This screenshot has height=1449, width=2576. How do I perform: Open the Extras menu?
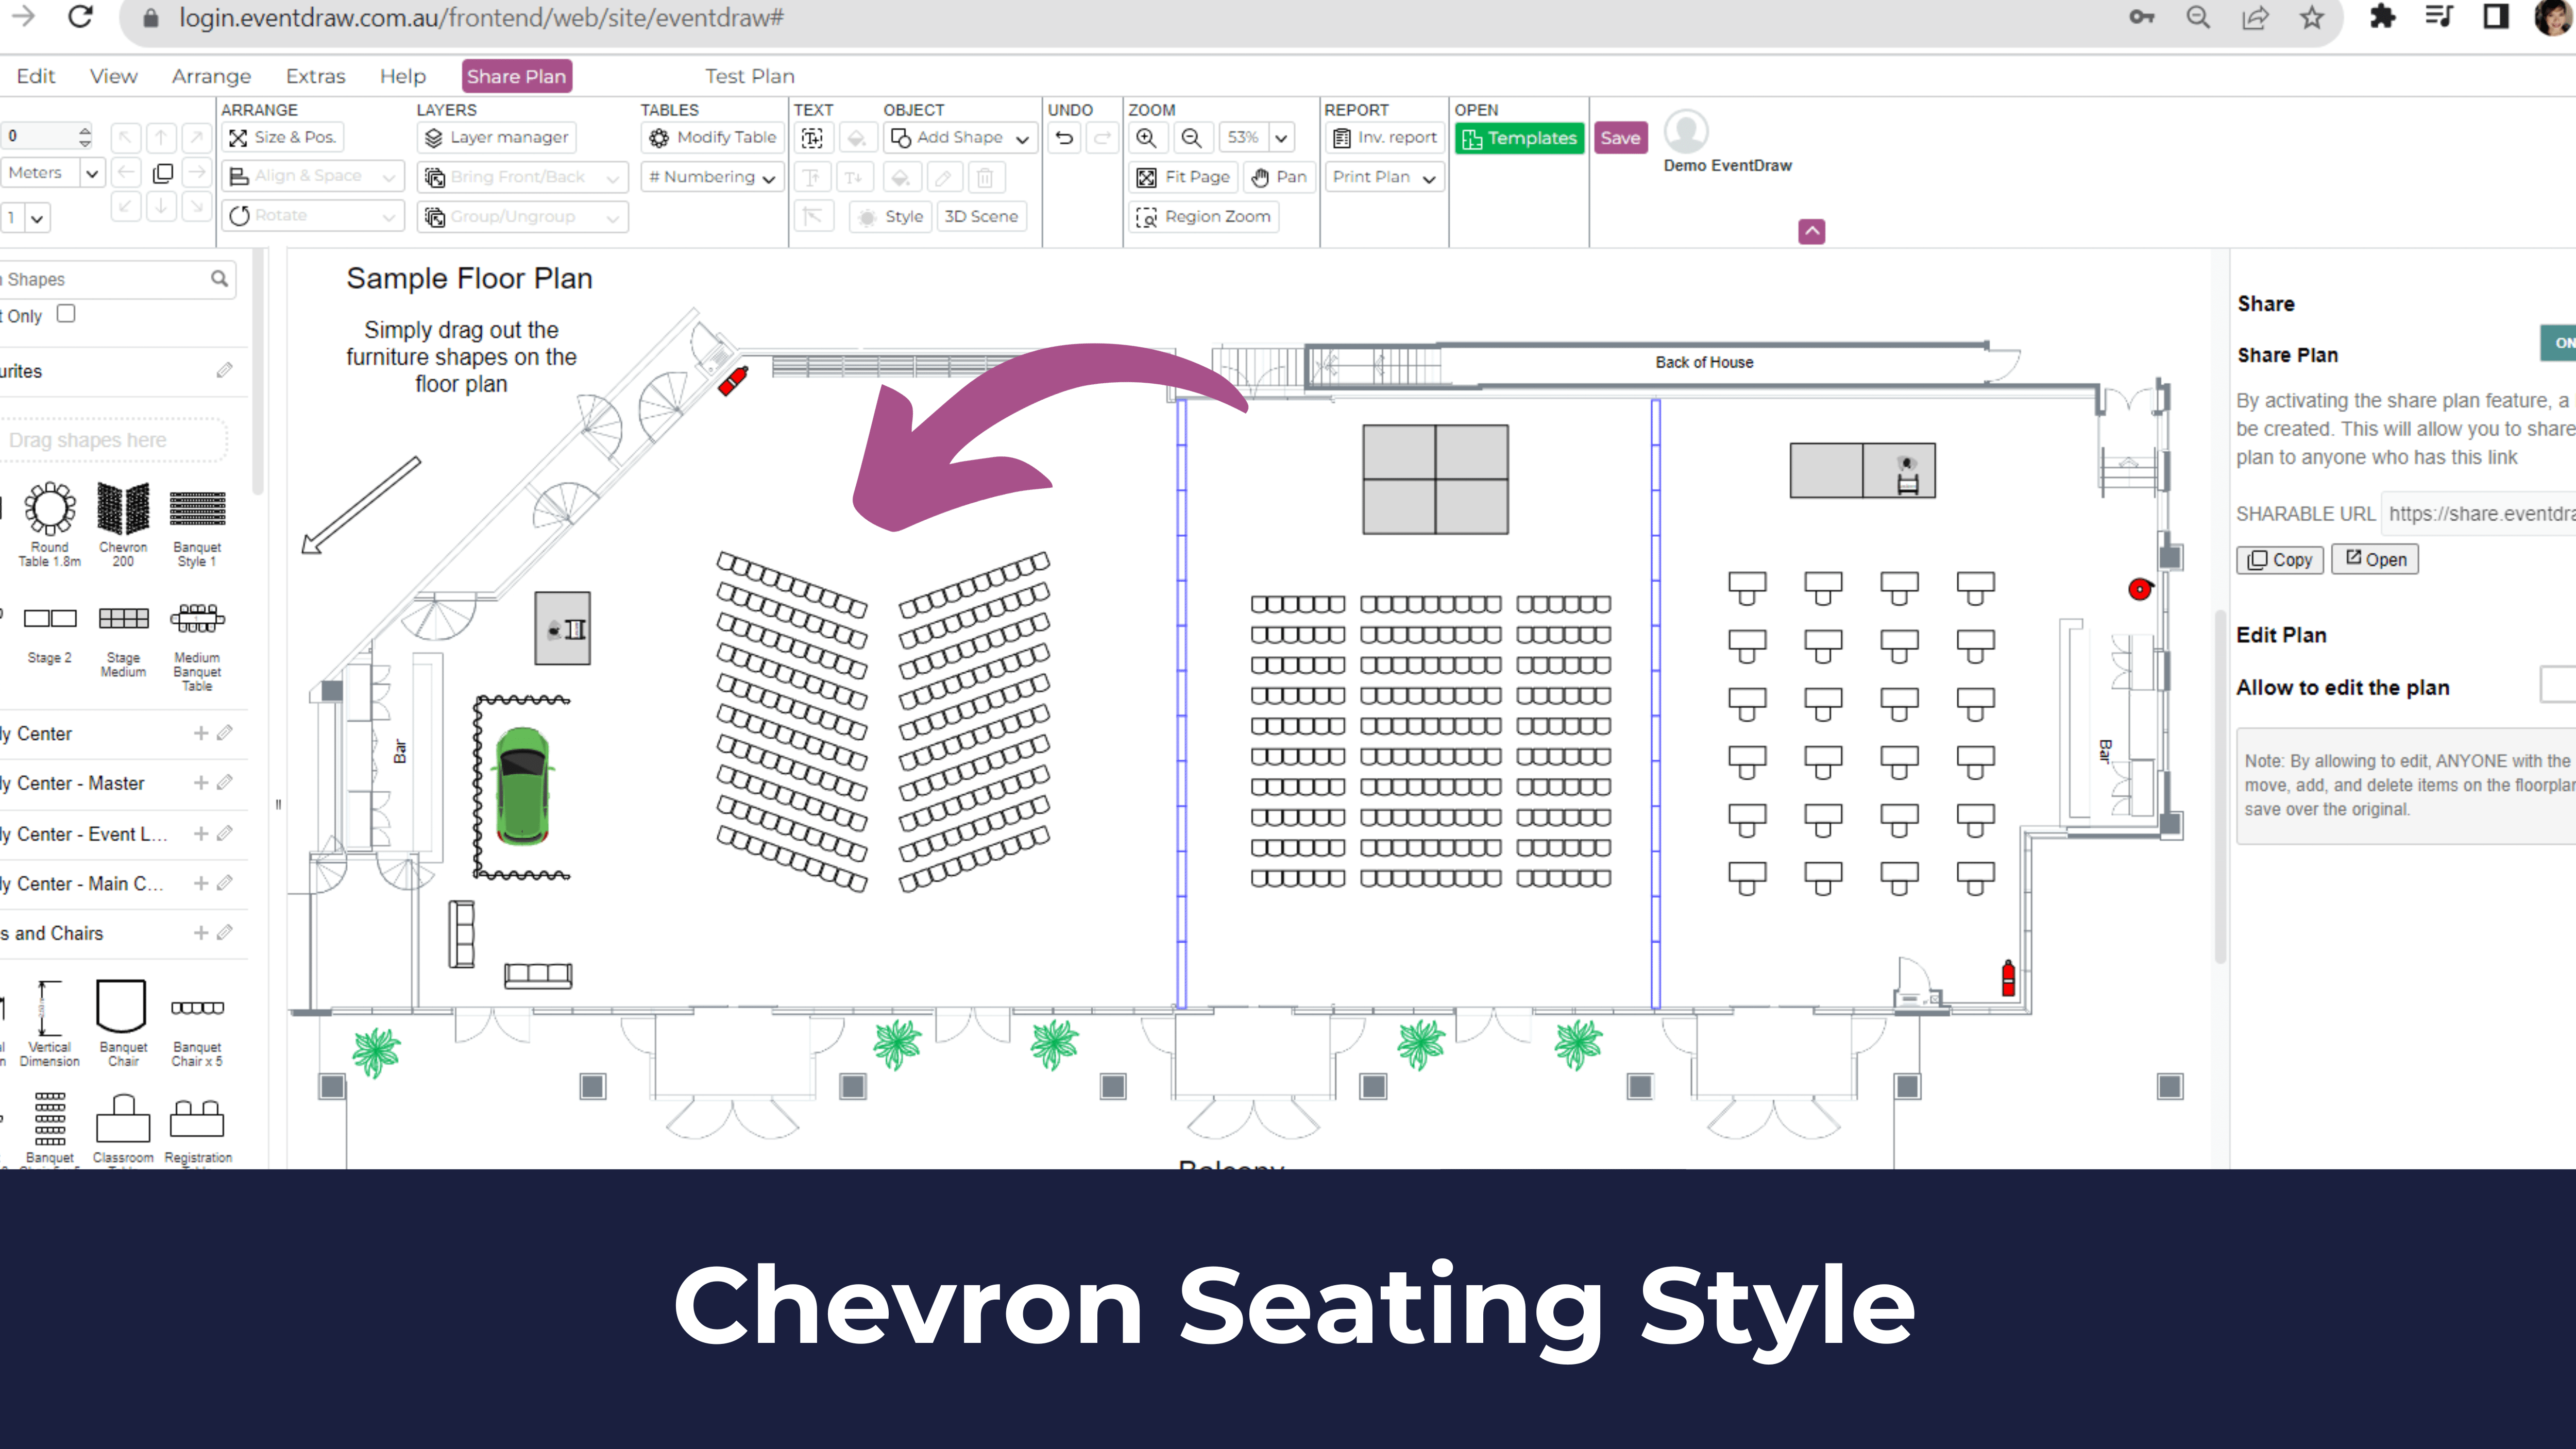tap(315, 76)
